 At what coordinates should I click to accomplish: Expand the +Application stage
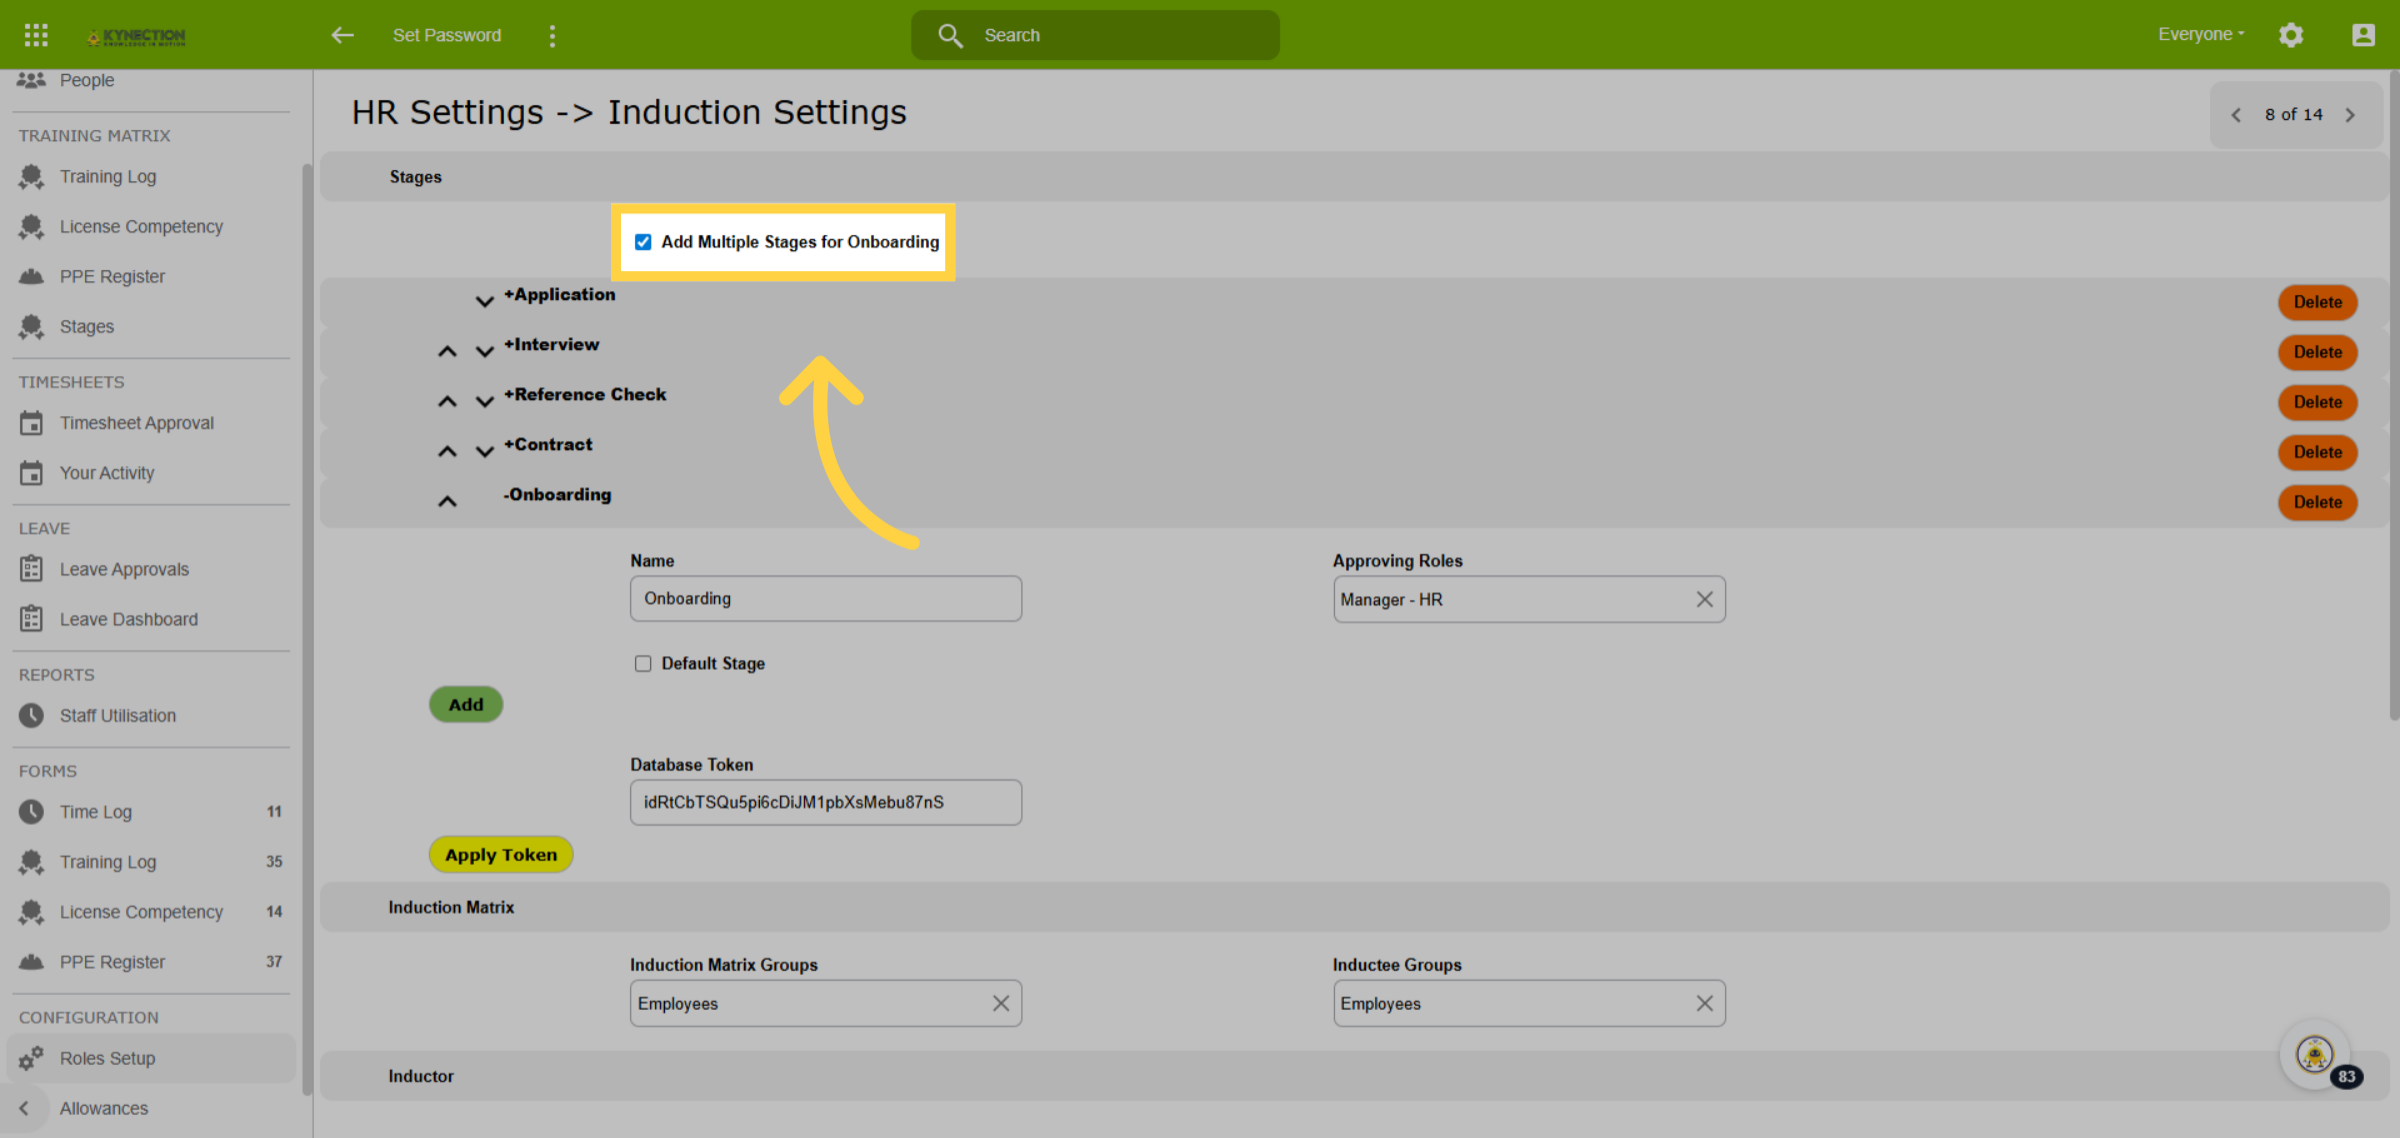click(560, 294)
